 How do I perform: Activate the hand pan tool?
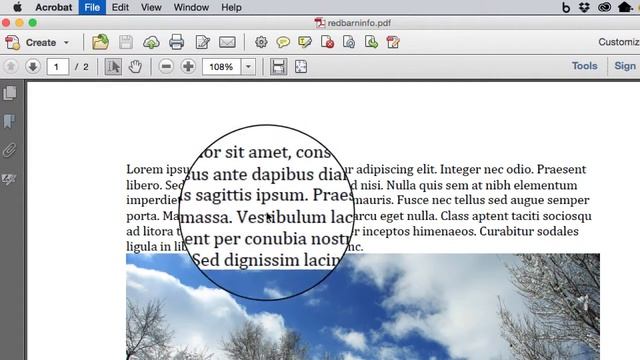point(135,67)
